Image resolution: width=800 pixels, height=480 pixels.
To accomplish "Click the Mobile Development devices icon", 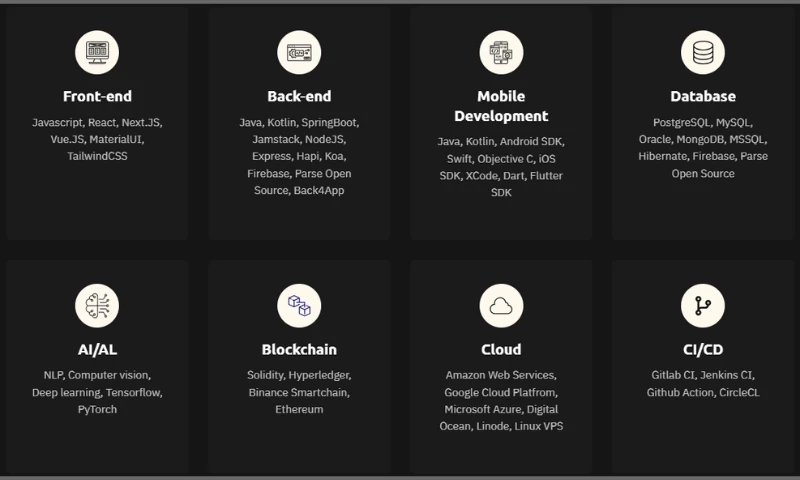I will (x=501, y=52).
